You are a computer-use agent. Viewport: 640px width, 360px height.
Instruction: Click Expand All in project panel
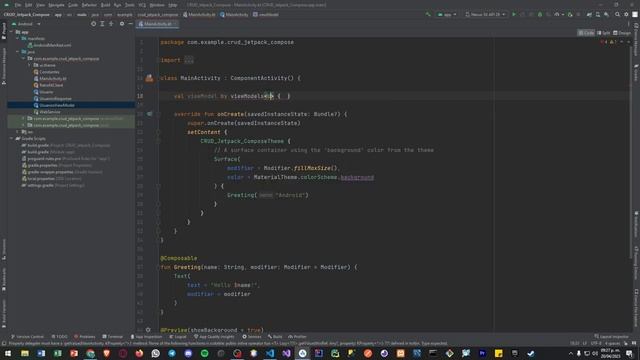102,24
